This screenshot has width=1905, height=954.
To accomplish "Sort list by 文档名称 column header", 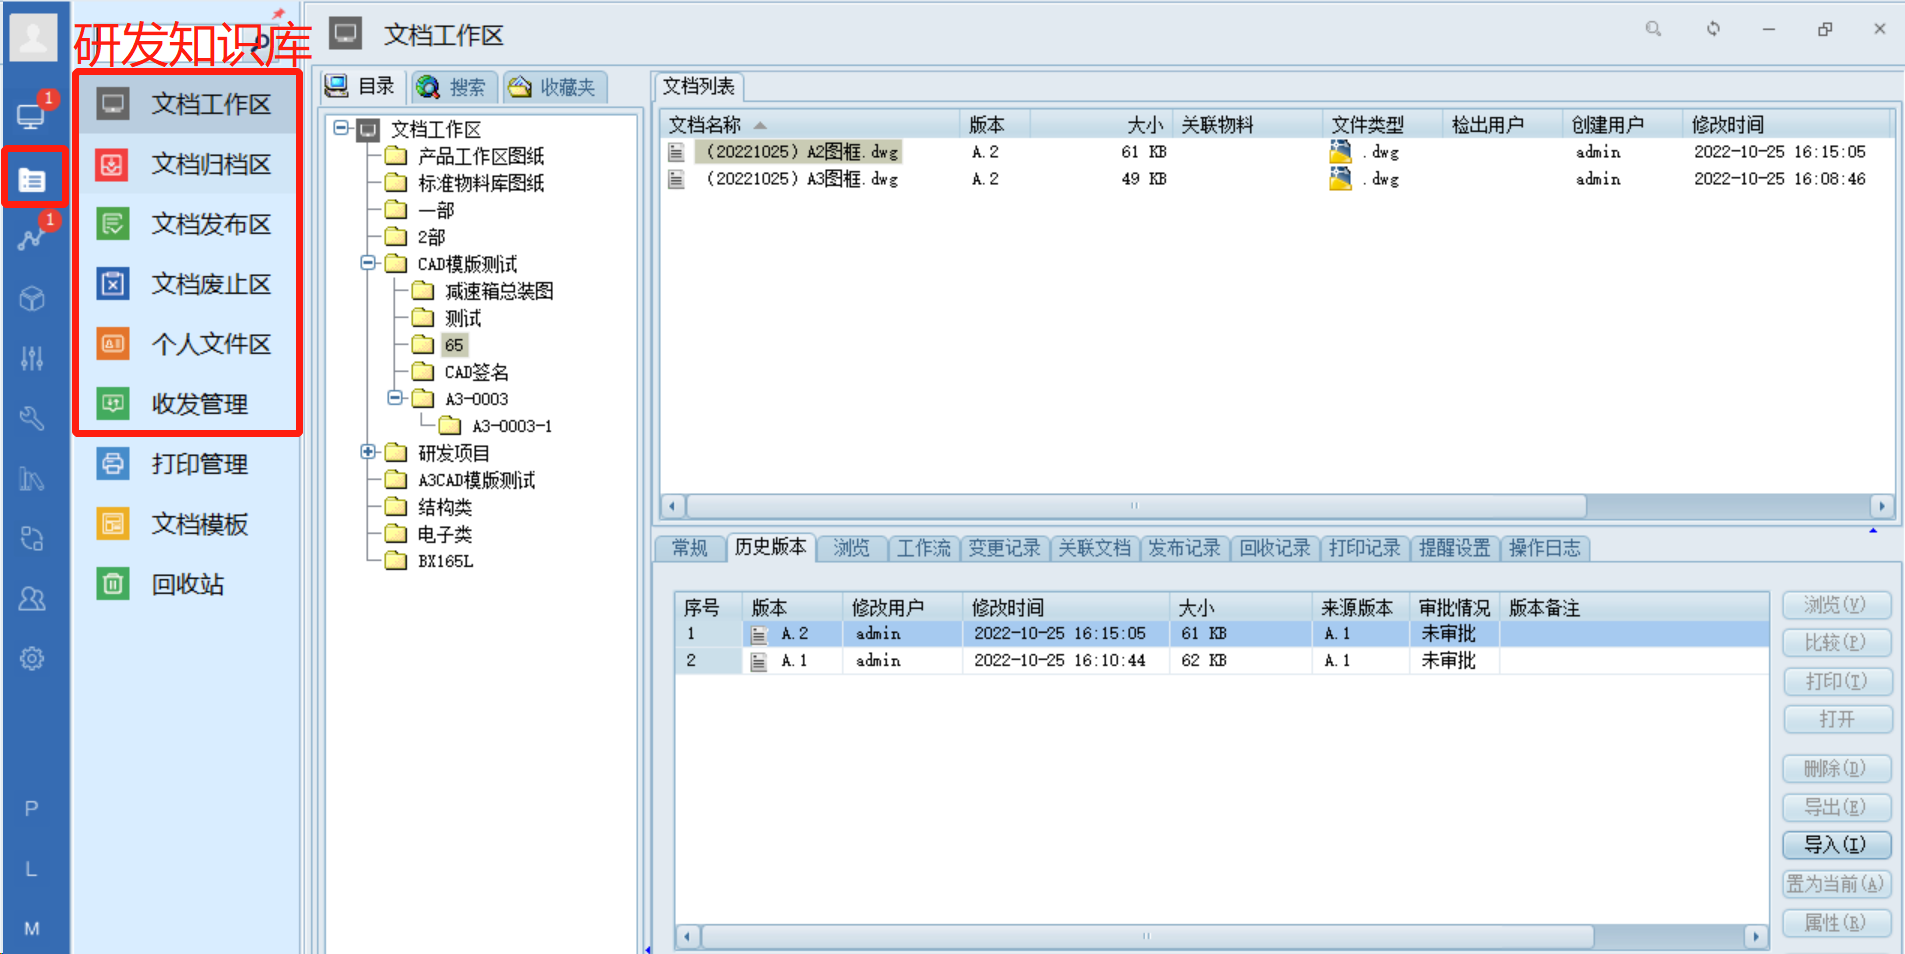I will click(x=705, y=125).
